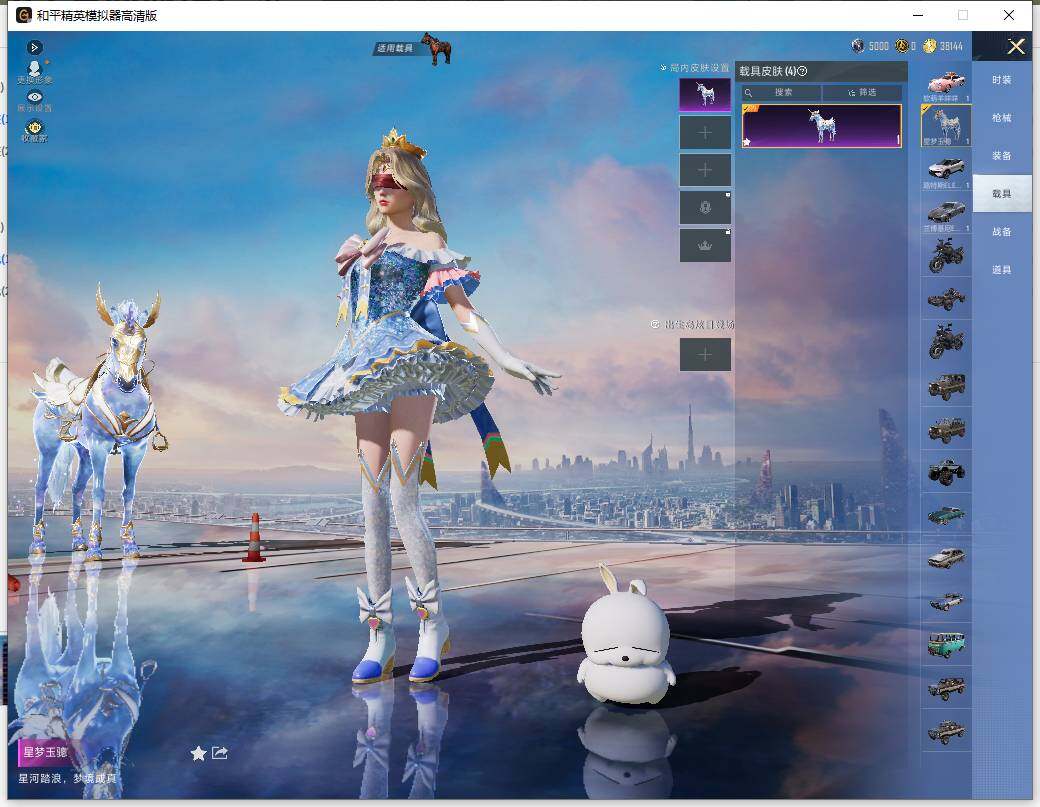This screenshot has width=1040, height=807.
Task: Click the play arrow icon at top-left
Action: coord(34,47)
